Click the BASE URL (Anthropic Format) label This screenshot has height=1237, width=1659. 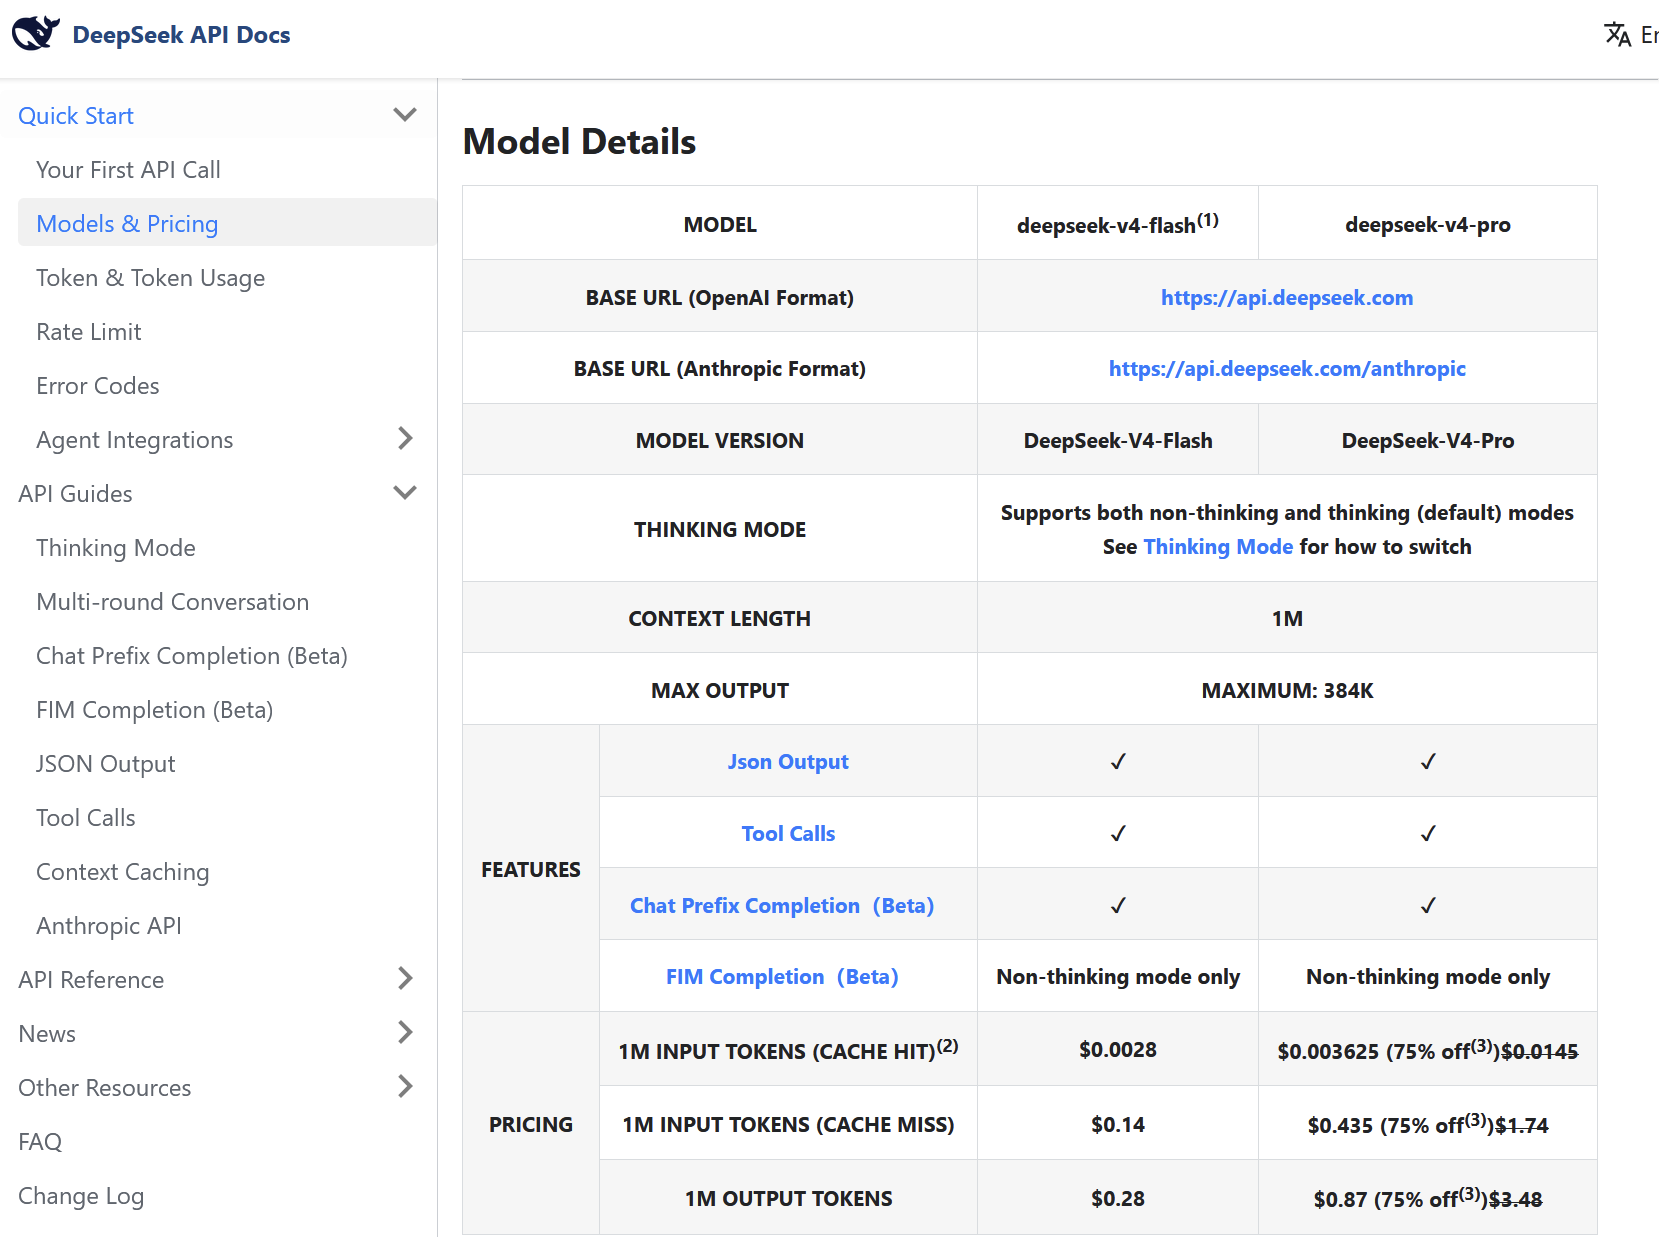click(720, 368)
